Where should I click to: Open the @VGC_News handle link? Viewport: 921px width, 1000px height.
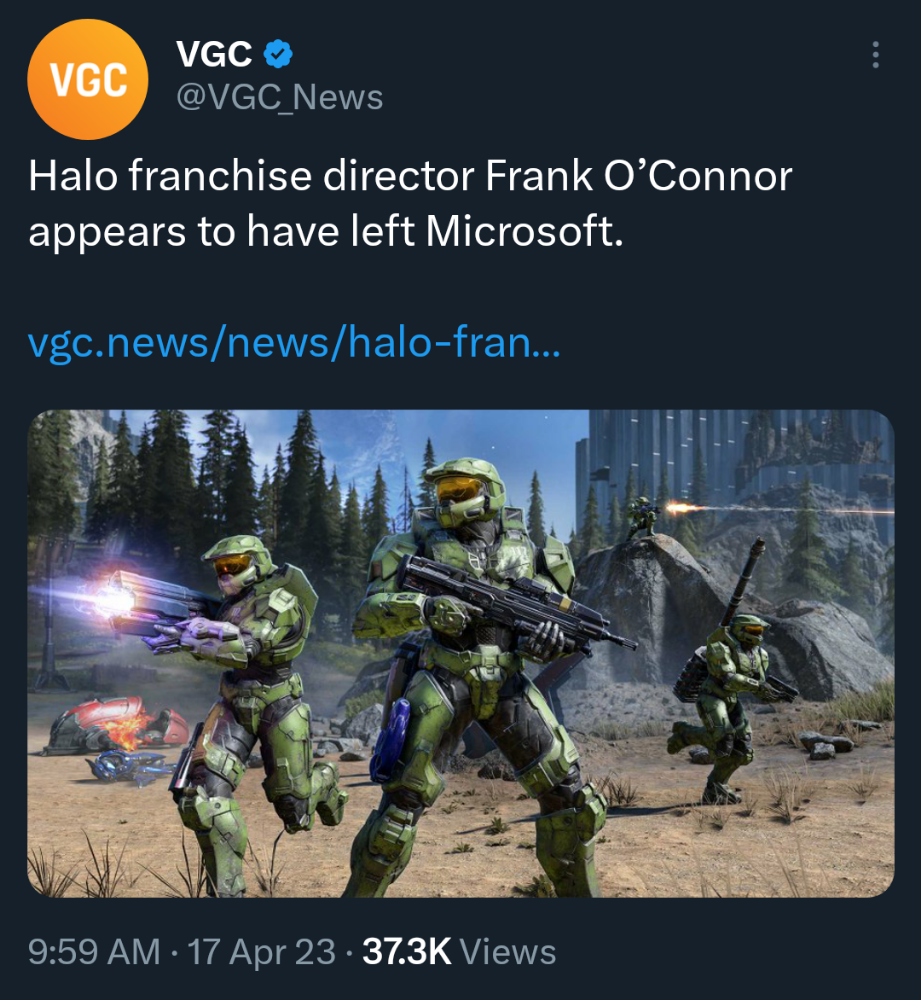(279, 98)
